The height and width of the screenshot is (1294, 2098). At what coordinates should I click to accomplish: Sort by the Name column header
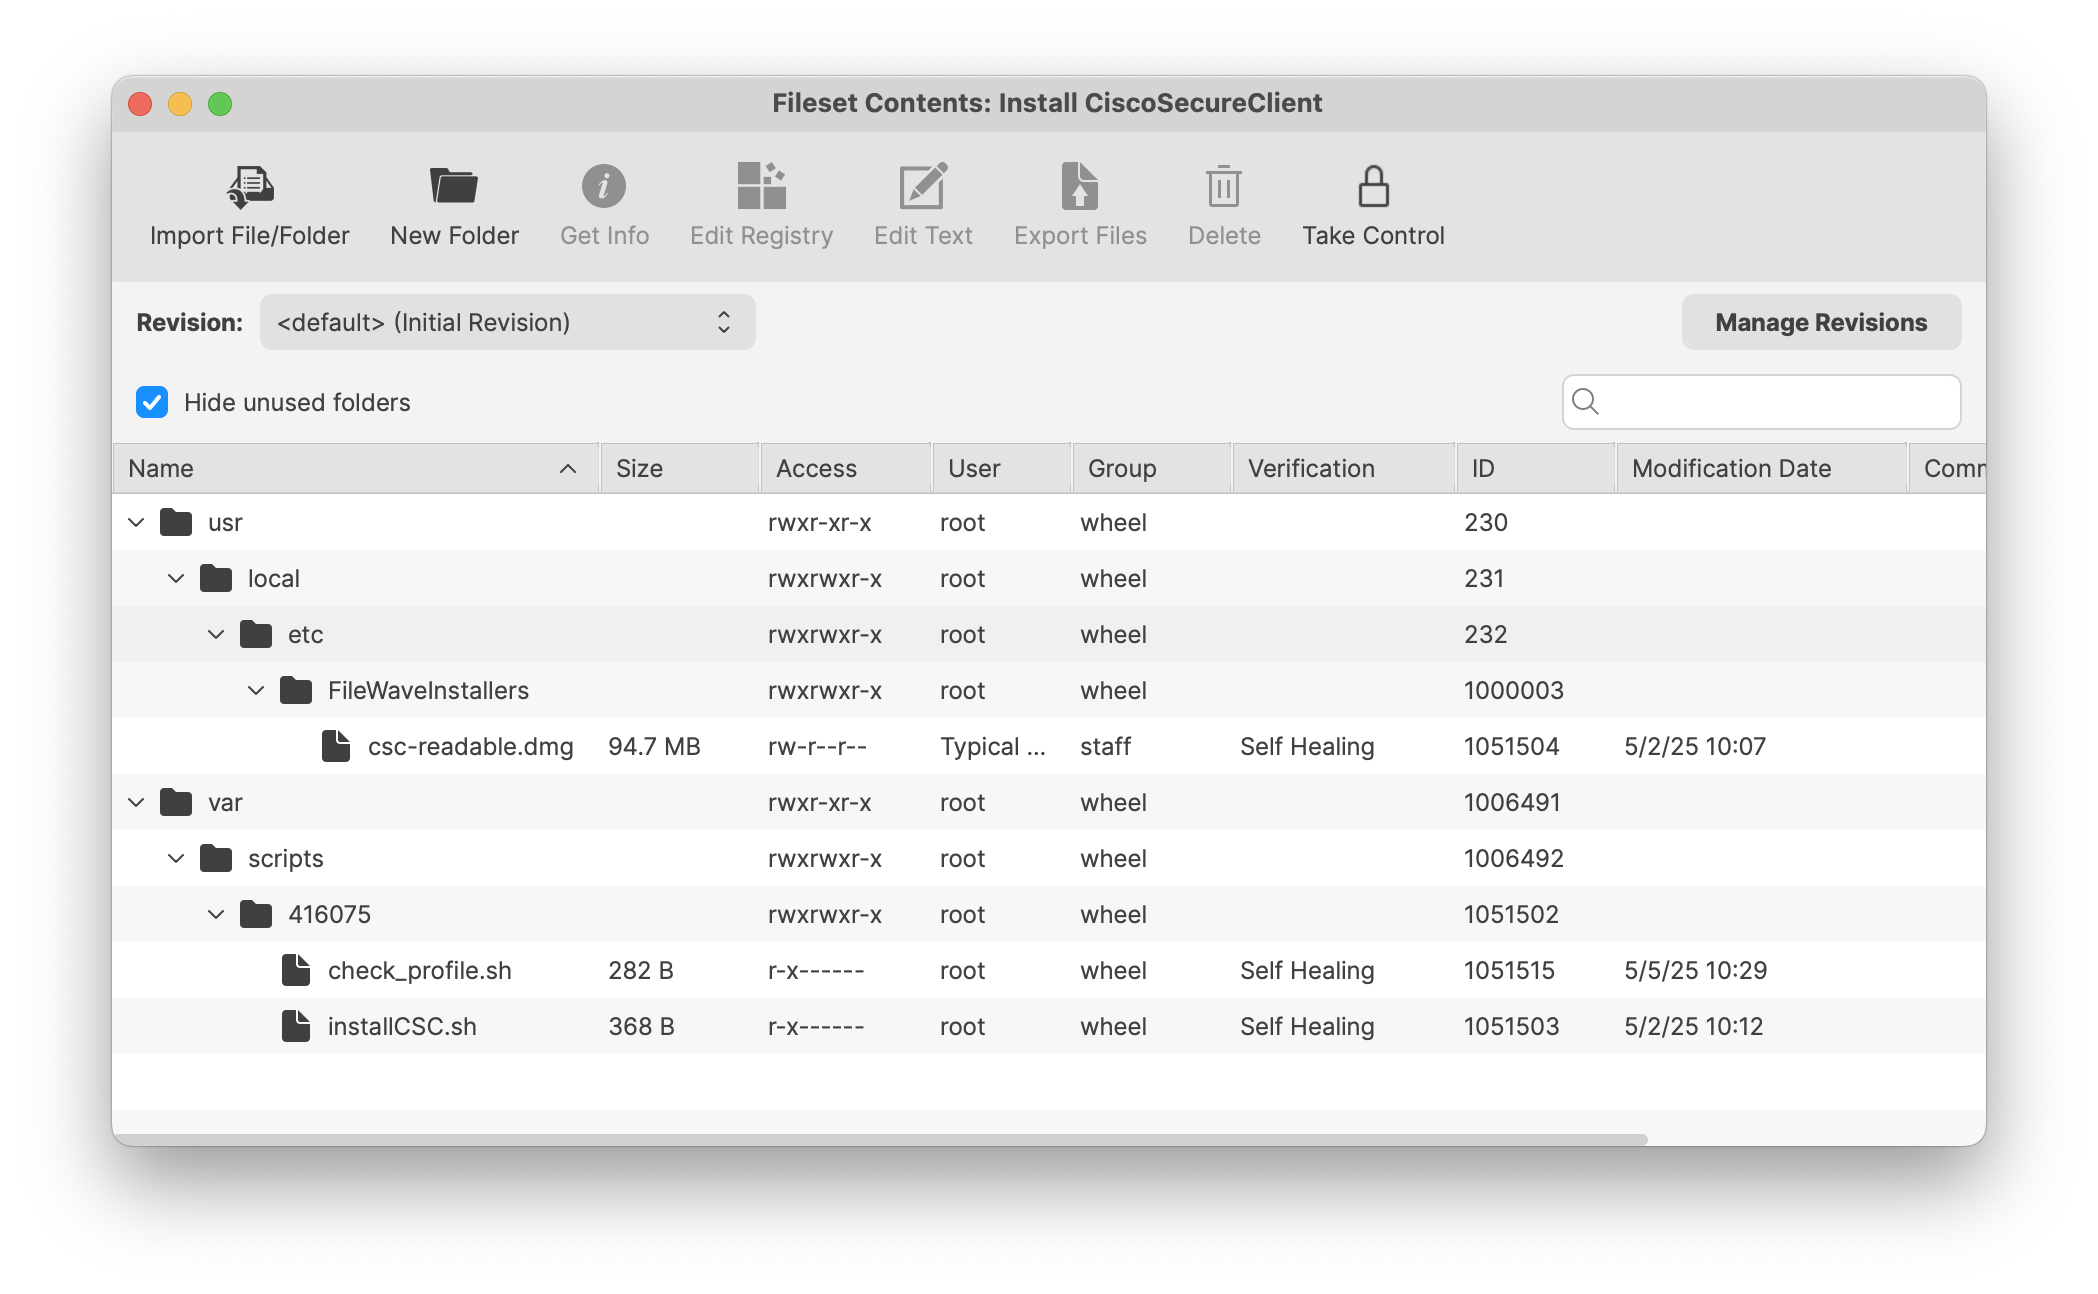[x=355, y=468]
